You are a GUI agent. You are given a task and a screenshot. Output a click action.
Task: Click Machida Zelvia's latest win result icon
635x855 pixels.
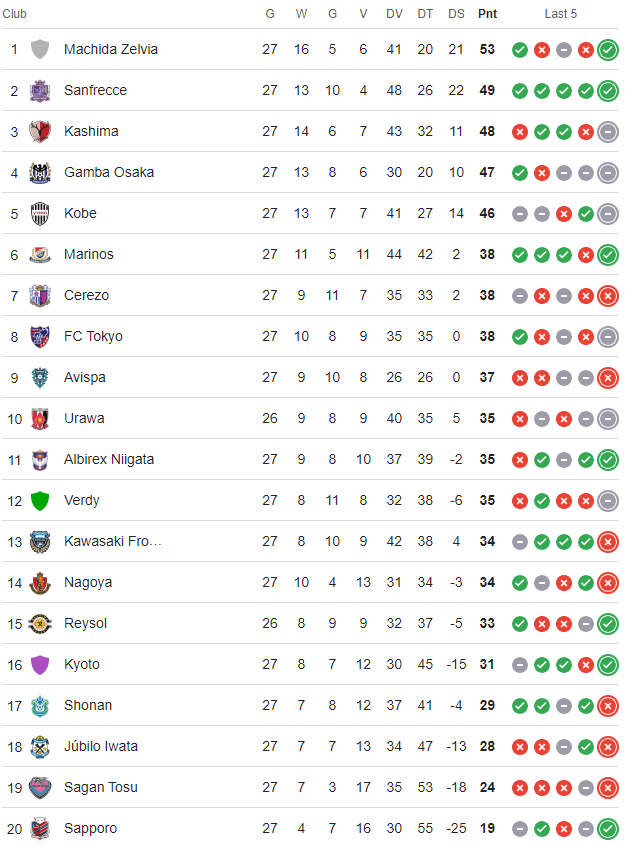[607, 49]
